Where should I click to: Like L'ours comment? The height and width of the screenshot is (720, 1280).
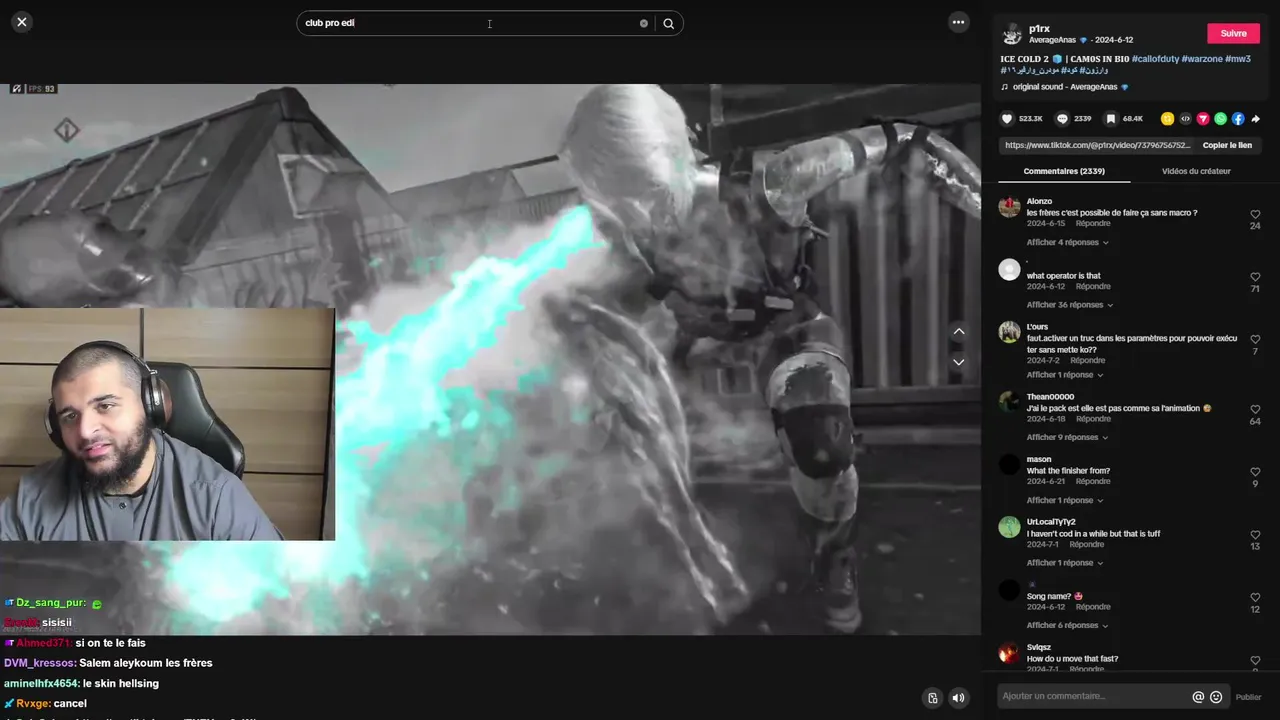coord(1255,340)
